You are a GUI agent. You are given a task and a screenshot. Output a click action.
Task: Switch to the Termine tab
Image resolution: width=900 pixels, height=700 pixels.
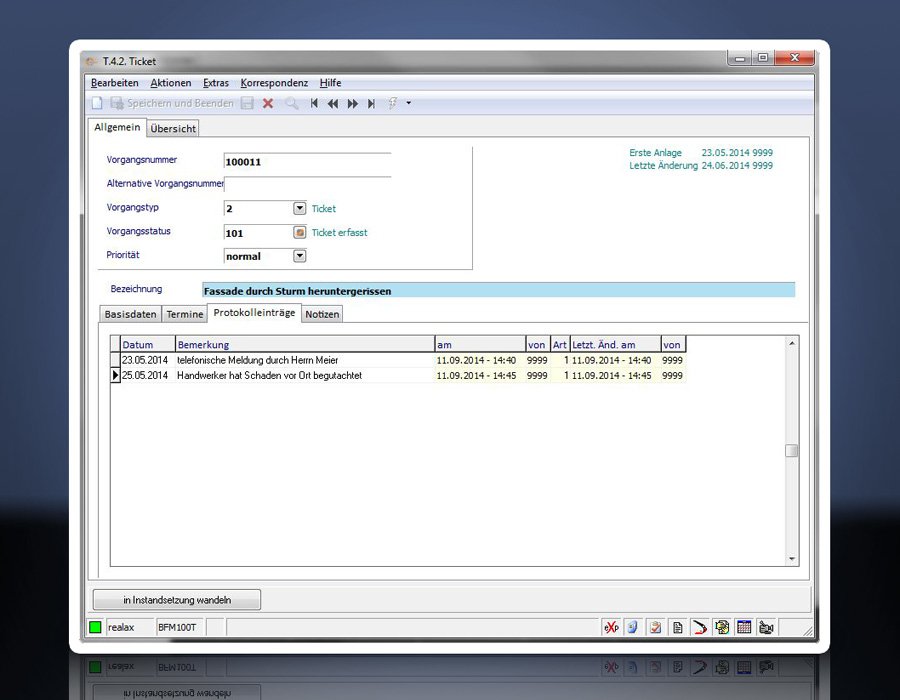[x=185, y=314]
